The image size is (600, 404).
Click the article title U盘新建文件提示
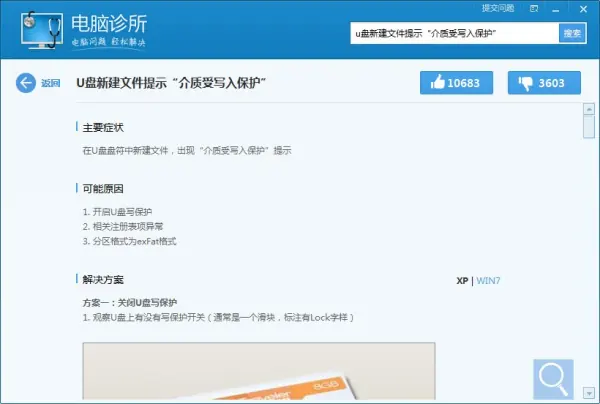[171, 83]
